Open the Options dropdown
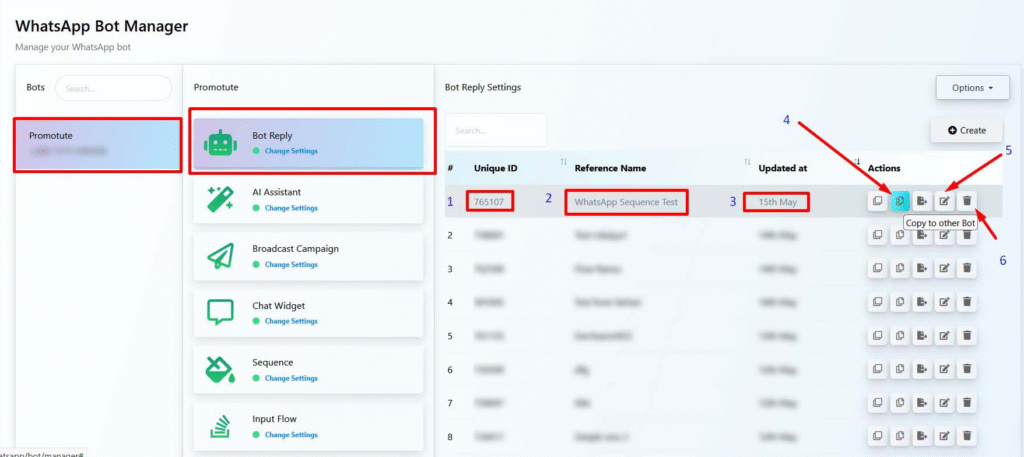 pos(972,87)
